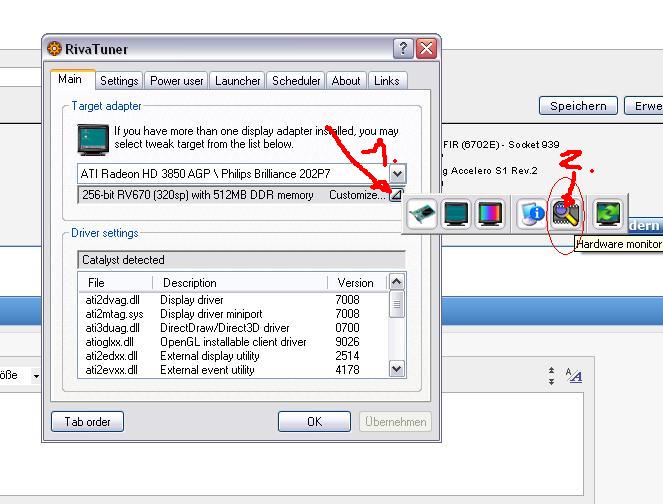Screen dimensions: 663x504
Task: Click the graphics card low-level settings icon
Action: (422, 214)
